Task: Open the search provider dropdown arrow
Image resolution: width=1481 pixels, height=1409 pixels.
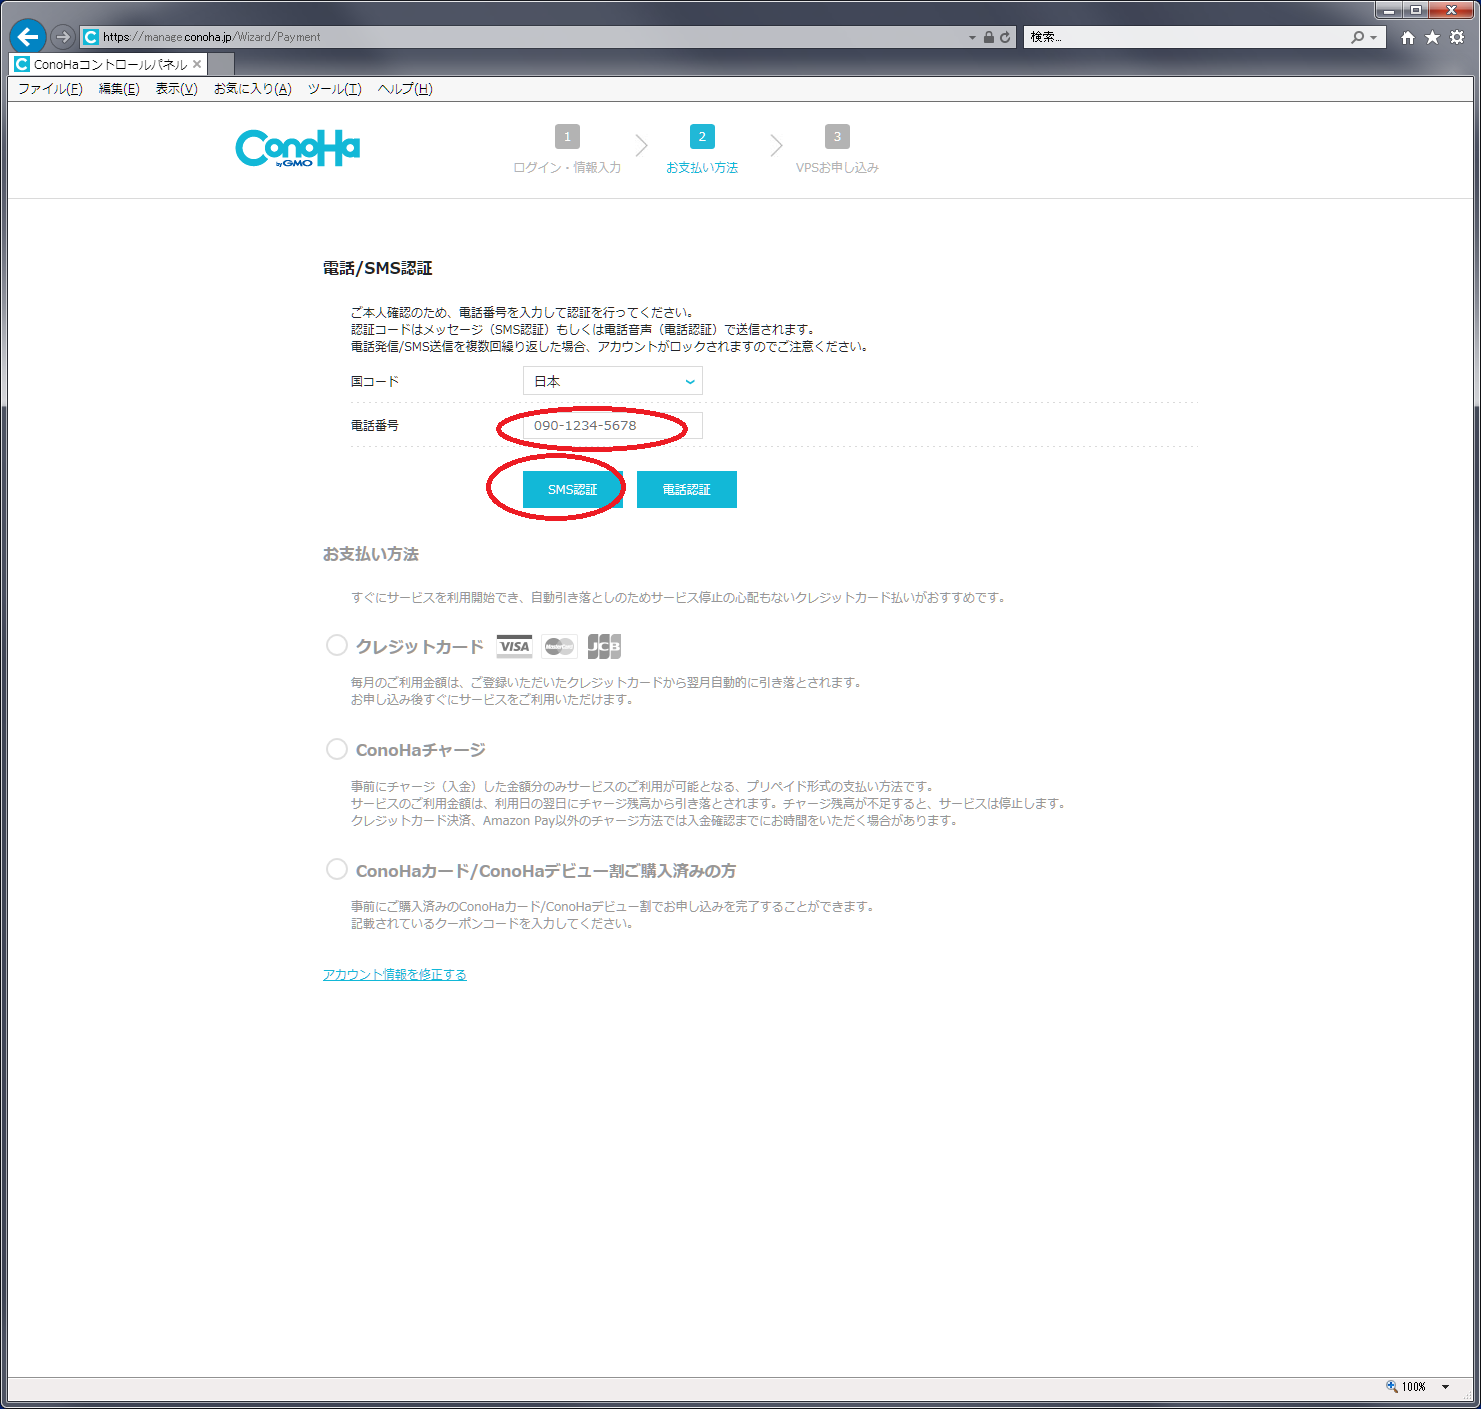Action: click(1374, 37)
